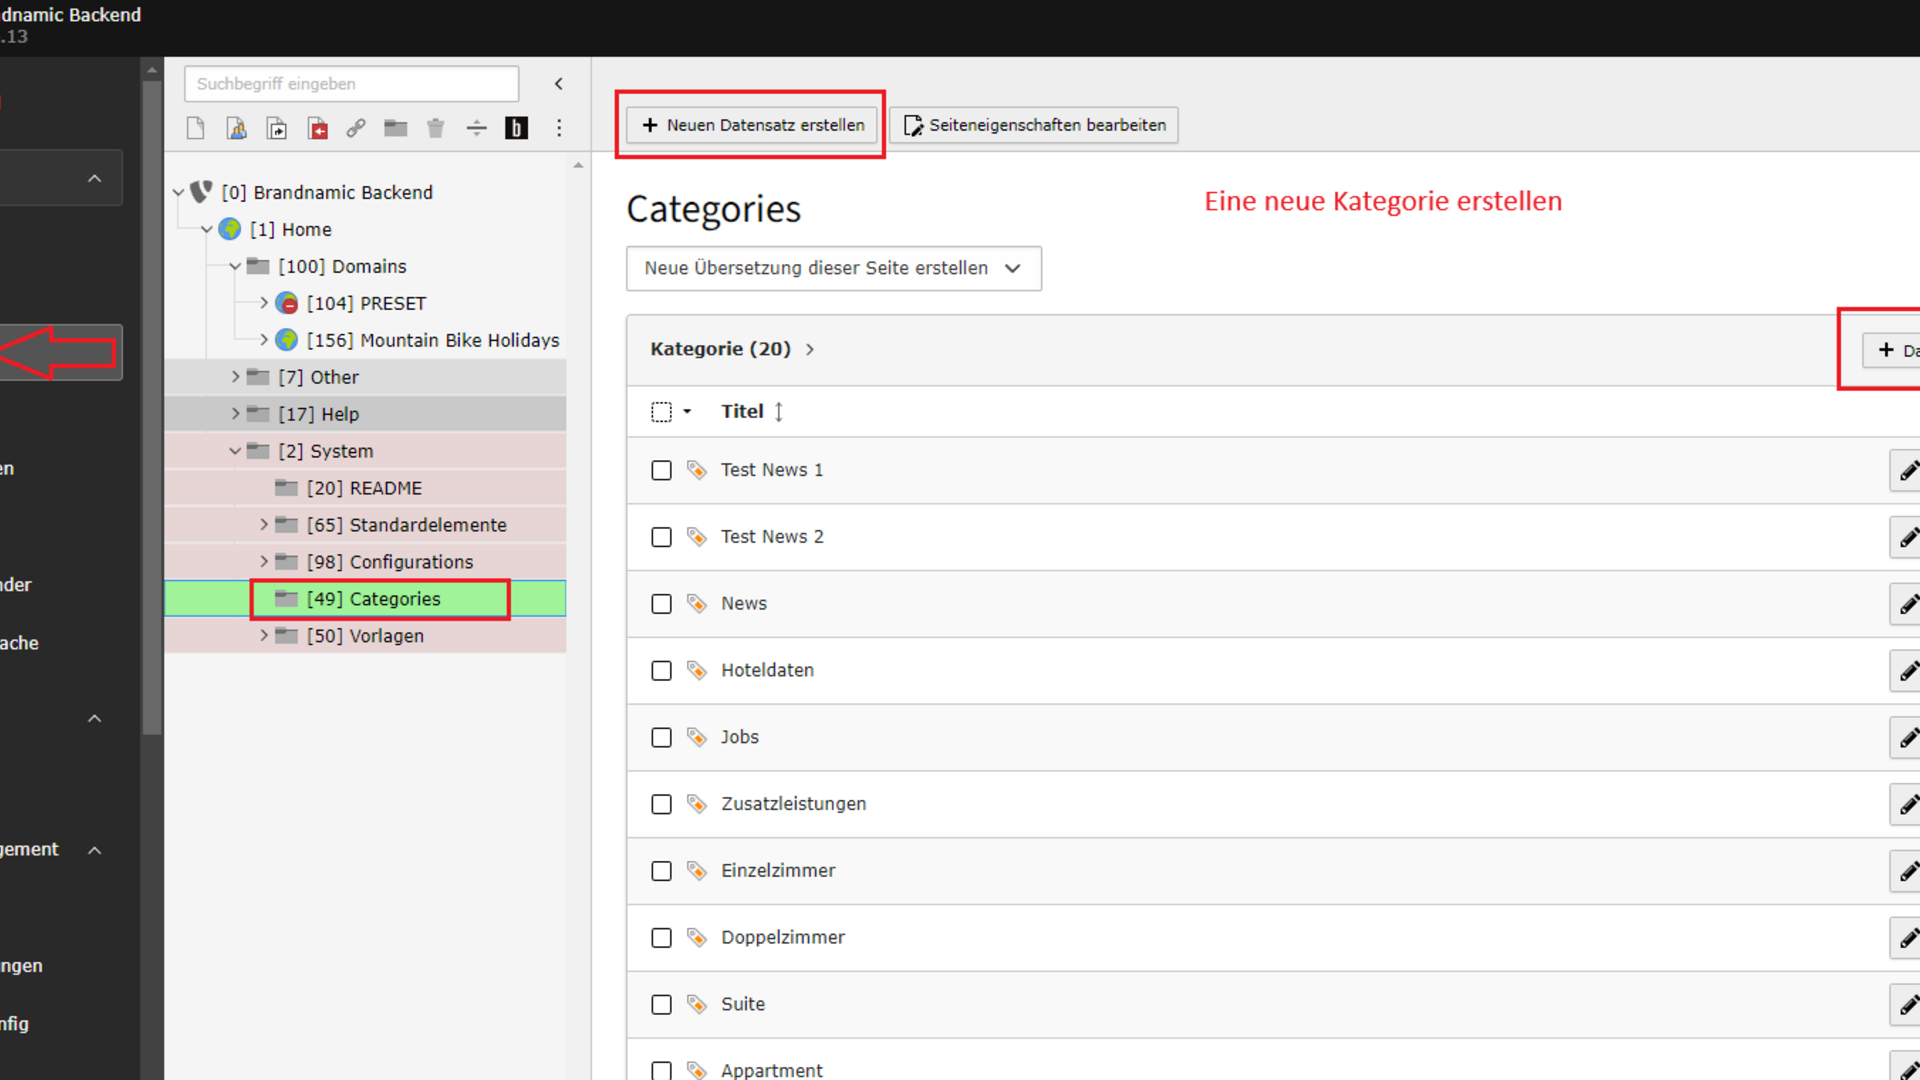1920x1080 pixels.
Task: Click the black 'b' brand icon
Action: click(516, 128)
